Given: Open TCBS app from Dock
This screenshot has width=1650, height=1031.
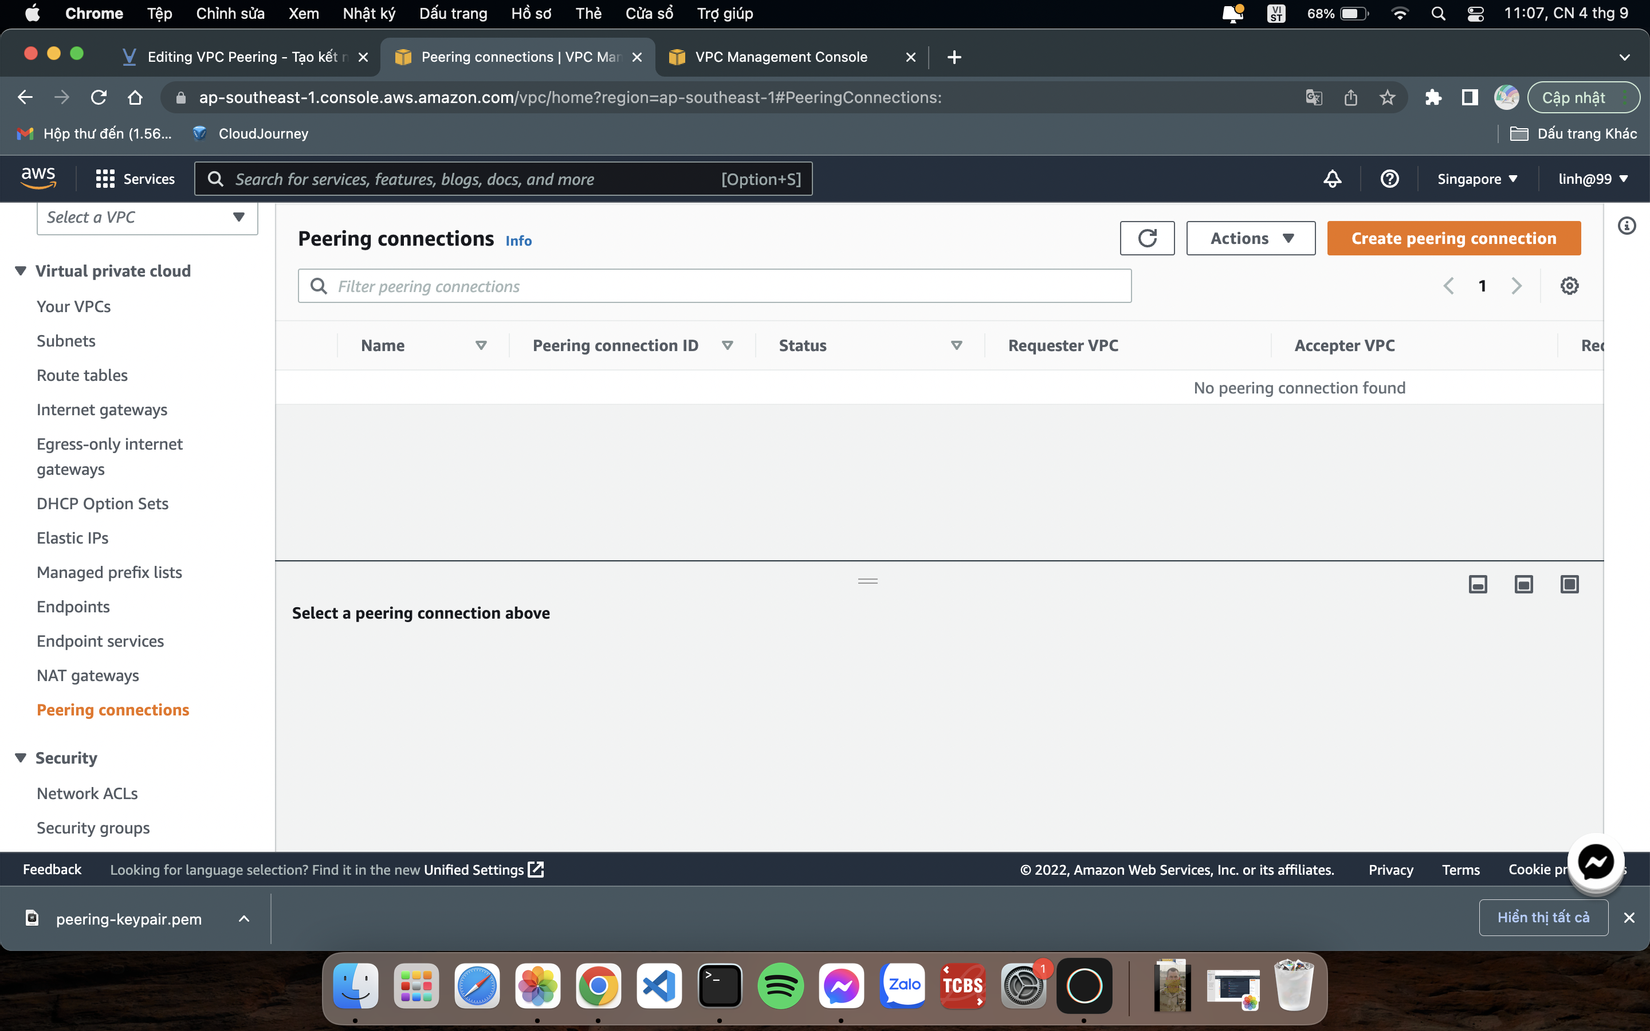Looking at the screenshot, I should (x=963, y=986).
